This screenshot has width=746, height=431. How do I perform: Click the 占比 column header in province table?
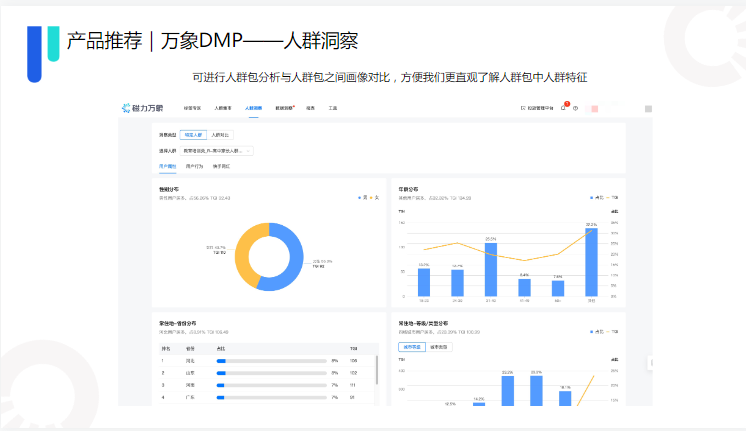click(221, 349)
